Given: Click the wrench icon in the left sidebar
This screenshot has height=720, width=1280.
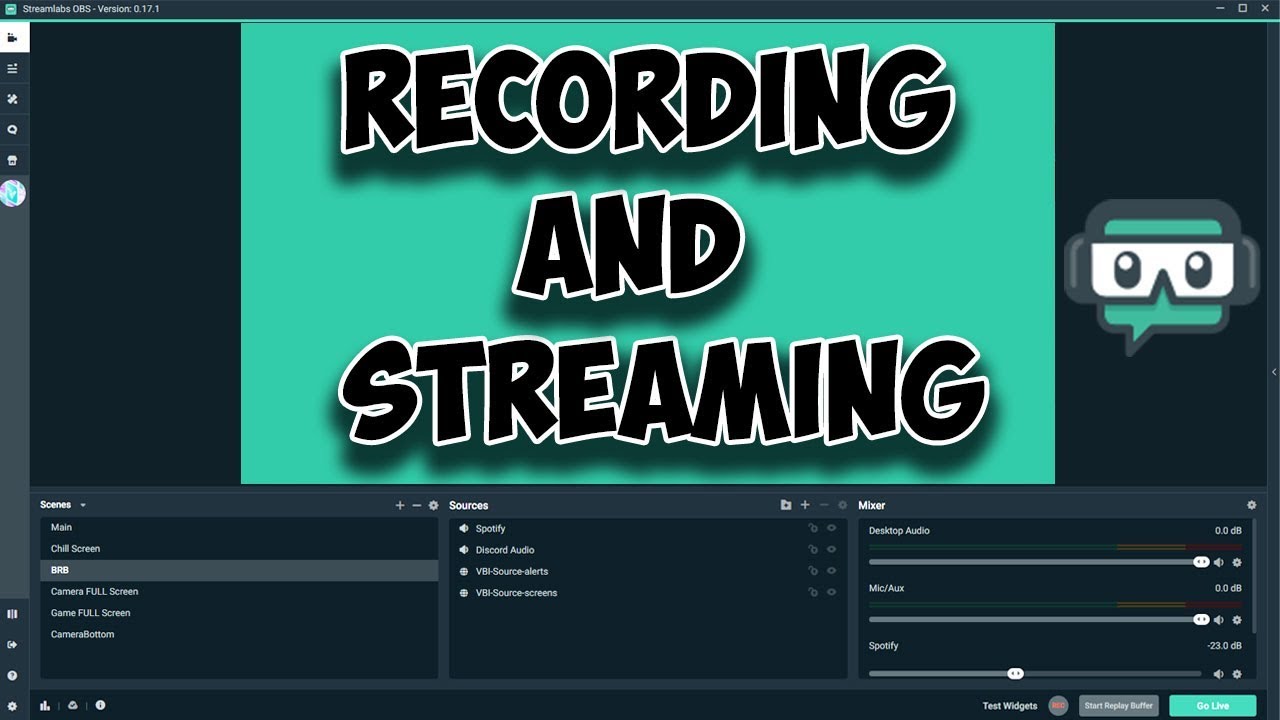Looking at the screenshot, I should click(x=13, y=99).
